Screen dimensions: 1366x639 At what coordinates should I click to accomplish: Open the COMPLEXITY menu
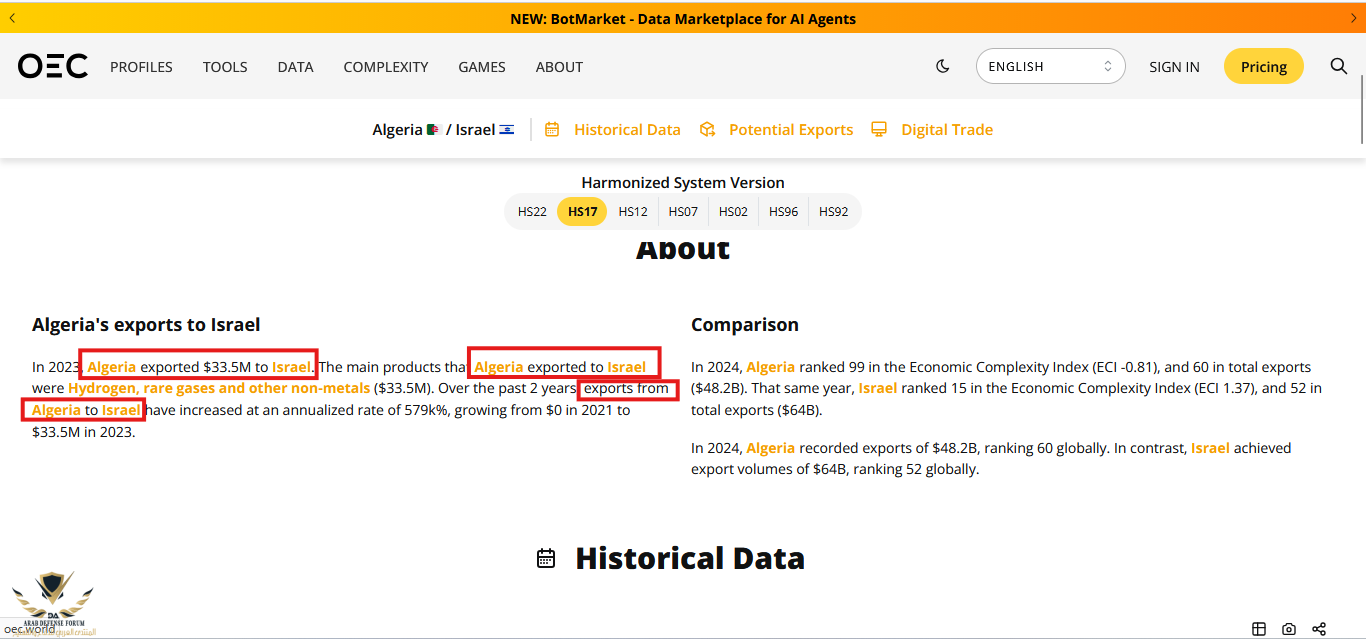point(386,67)
